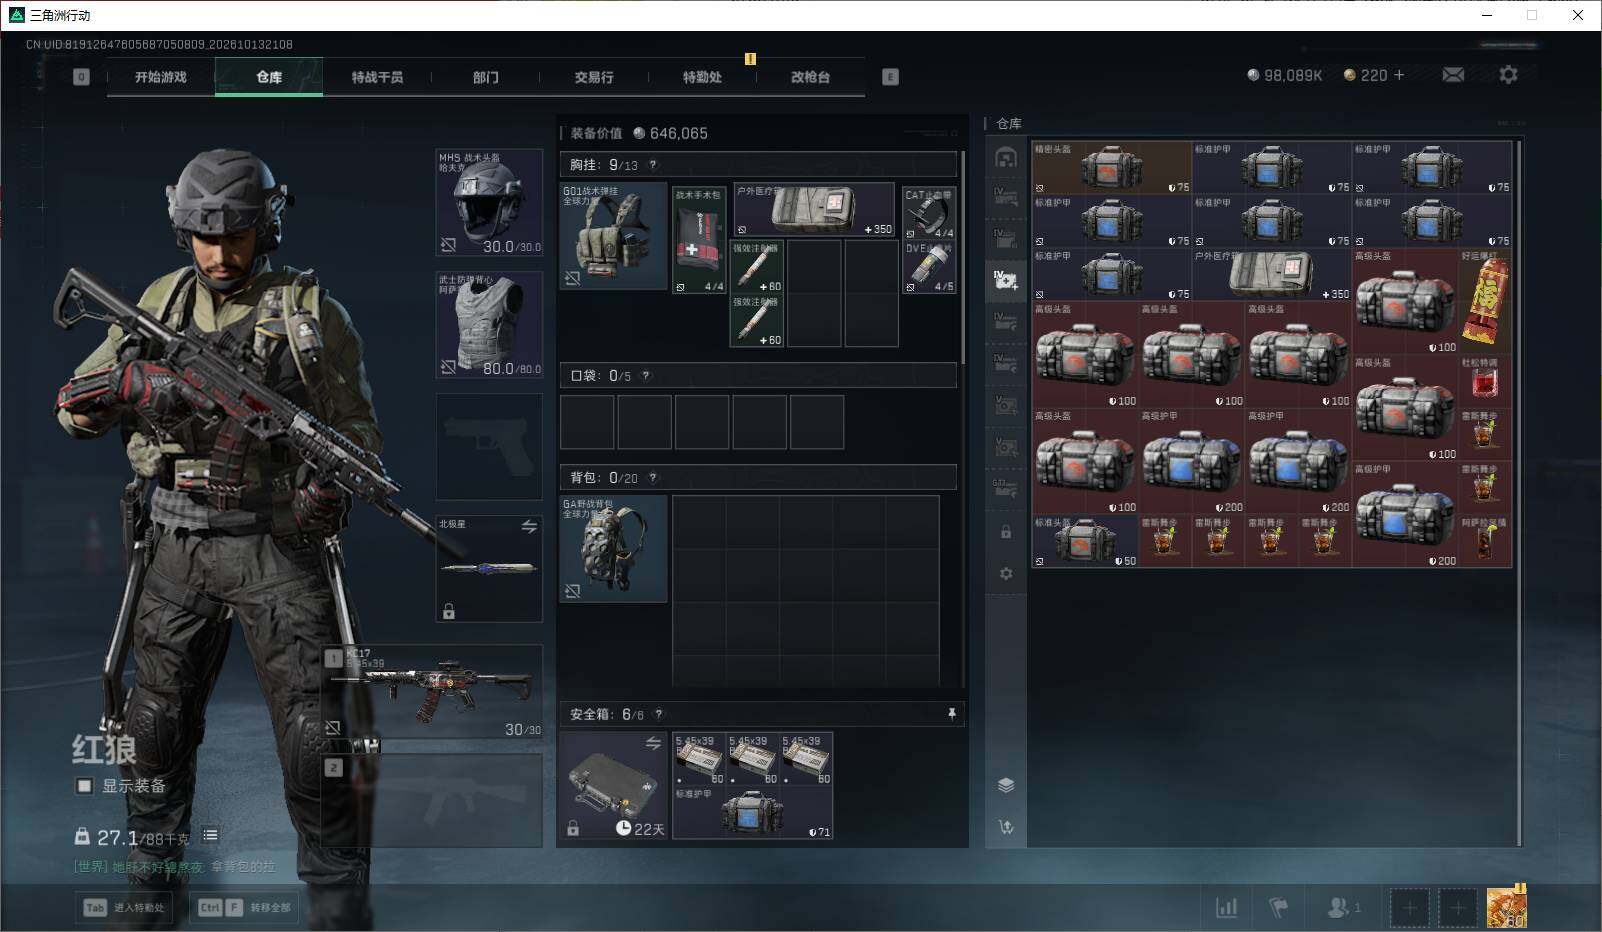Switch to the 开始游戏 tab

[x=161, y=77]
